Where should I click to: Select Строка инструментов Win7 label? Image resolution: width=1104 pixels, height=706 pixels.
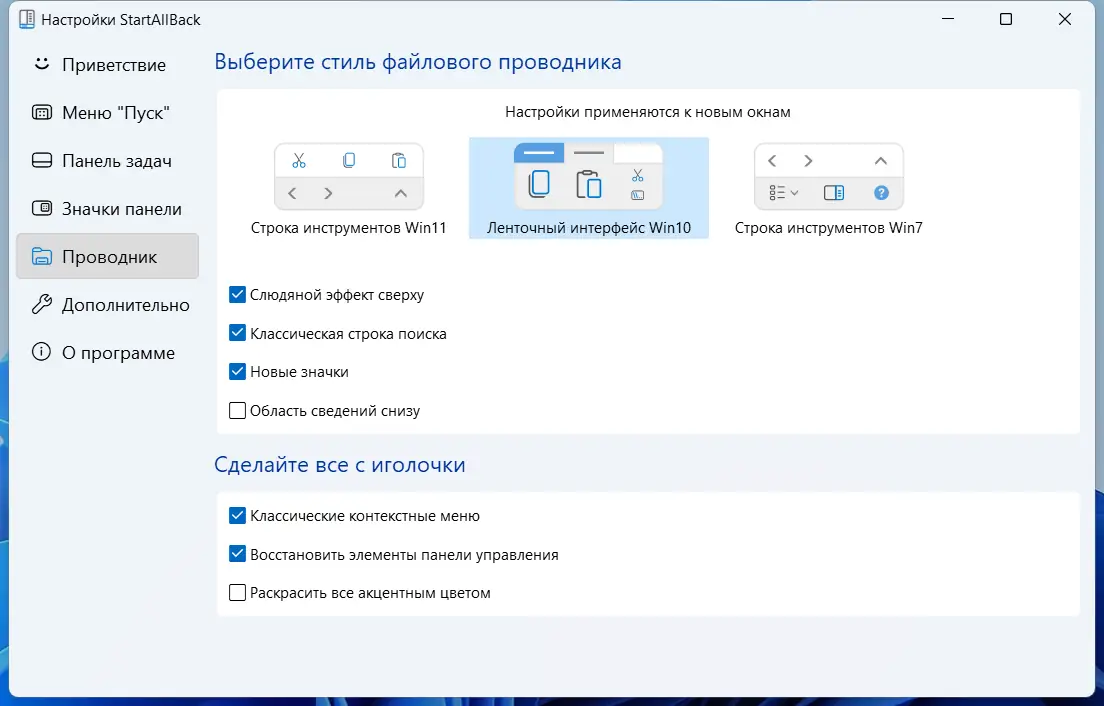pyautogui.click(x=829, y=228)
